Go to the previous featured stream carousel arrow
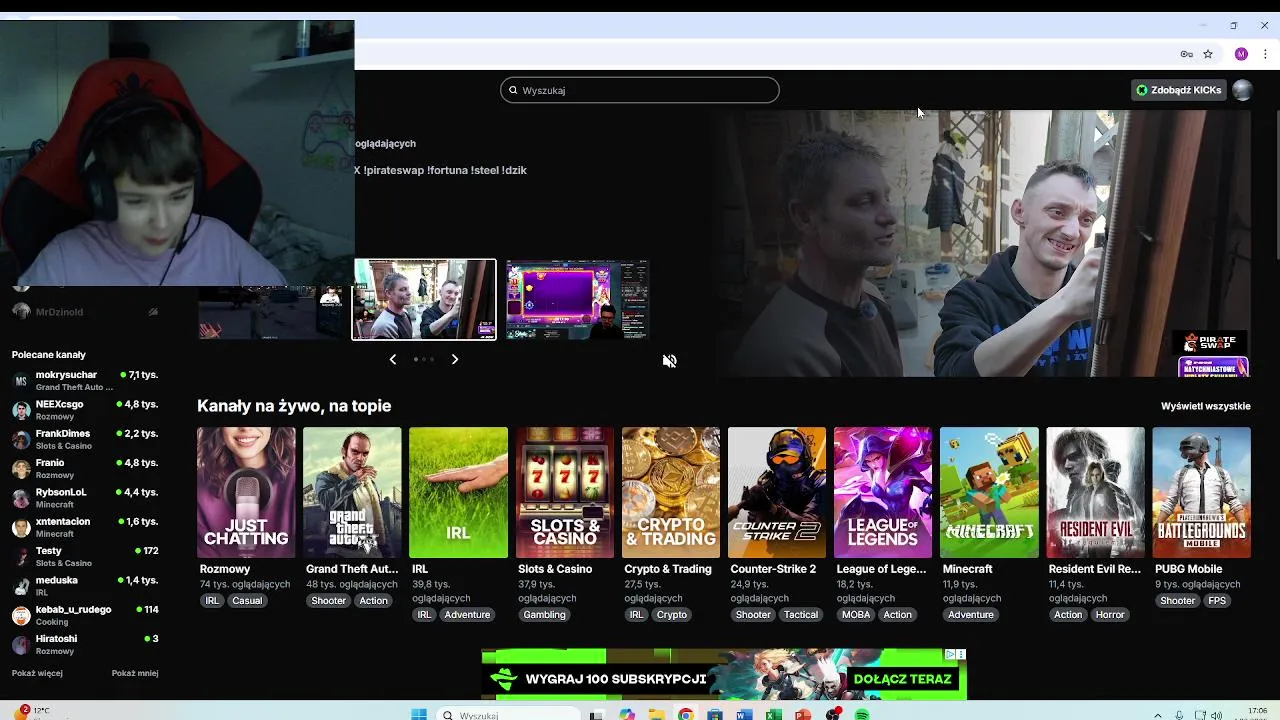 [393, 359]
